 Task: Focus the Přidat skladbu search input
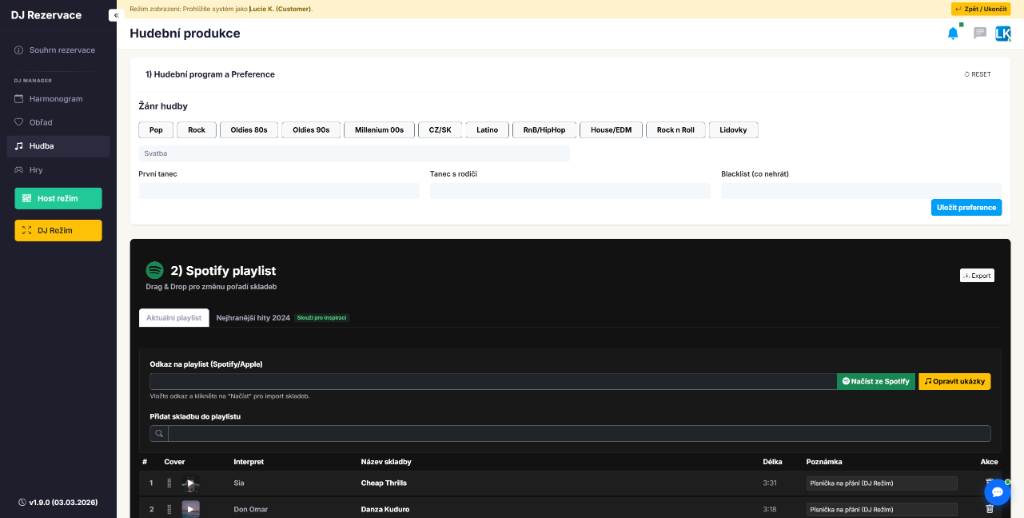[579, 434]
